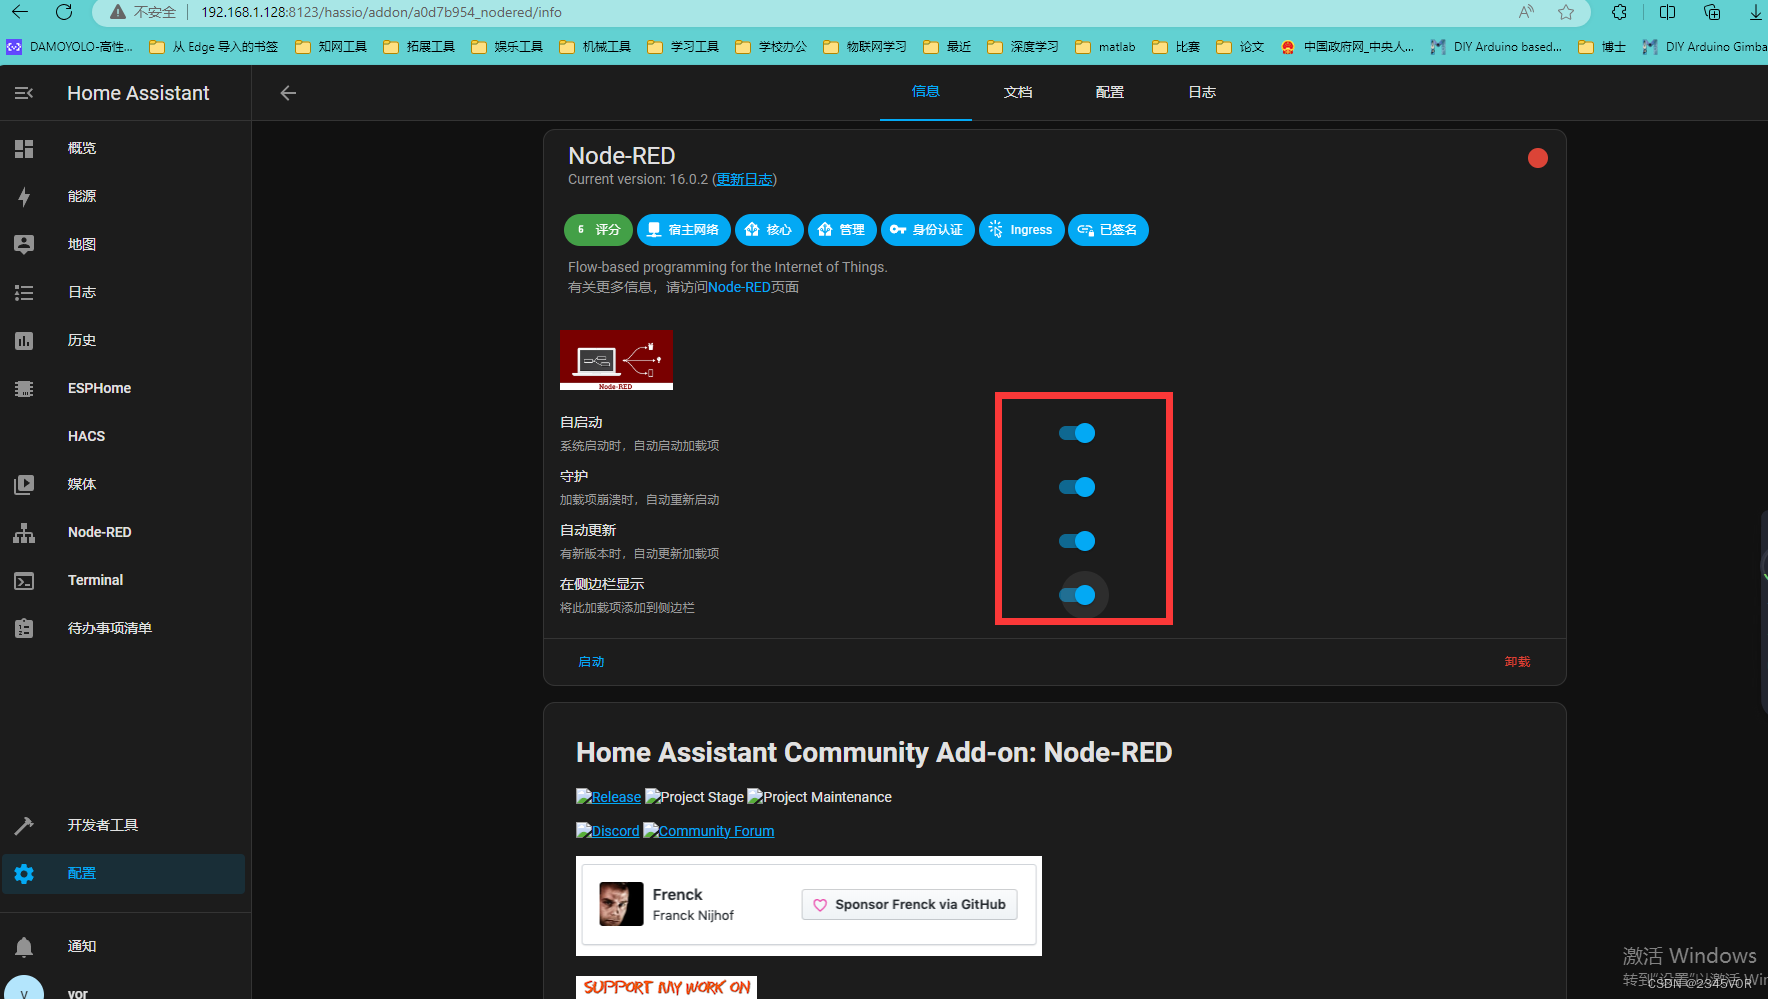The width and height of the screenshot is (1768, 999).
Task: Select ESPHome label in the sidebar
Action: pos(99,388)
